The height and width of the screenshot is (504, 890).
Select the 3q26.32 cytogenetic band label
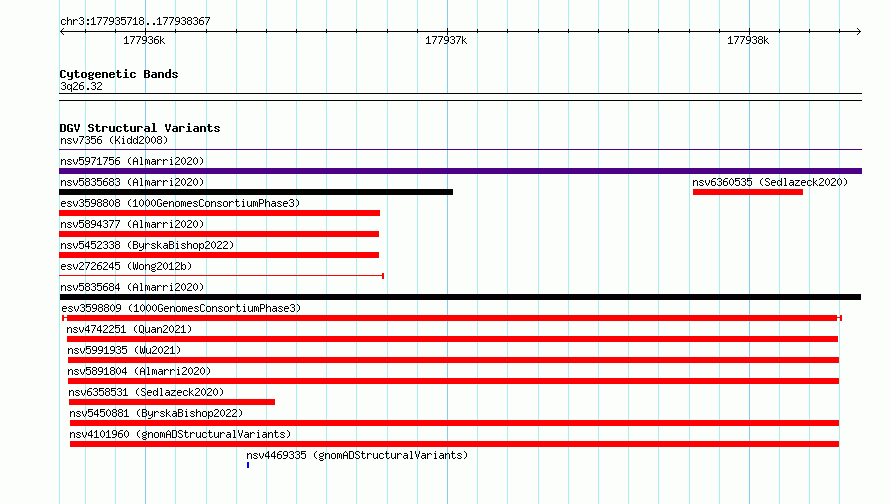[x=81, y=86]
